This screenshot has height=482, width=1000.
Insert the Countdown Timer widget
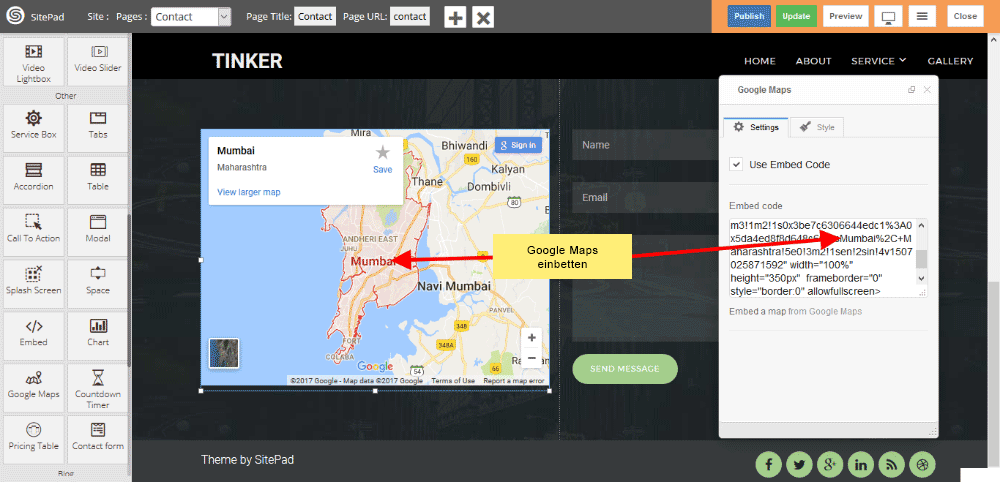click(x=98, y=387)
